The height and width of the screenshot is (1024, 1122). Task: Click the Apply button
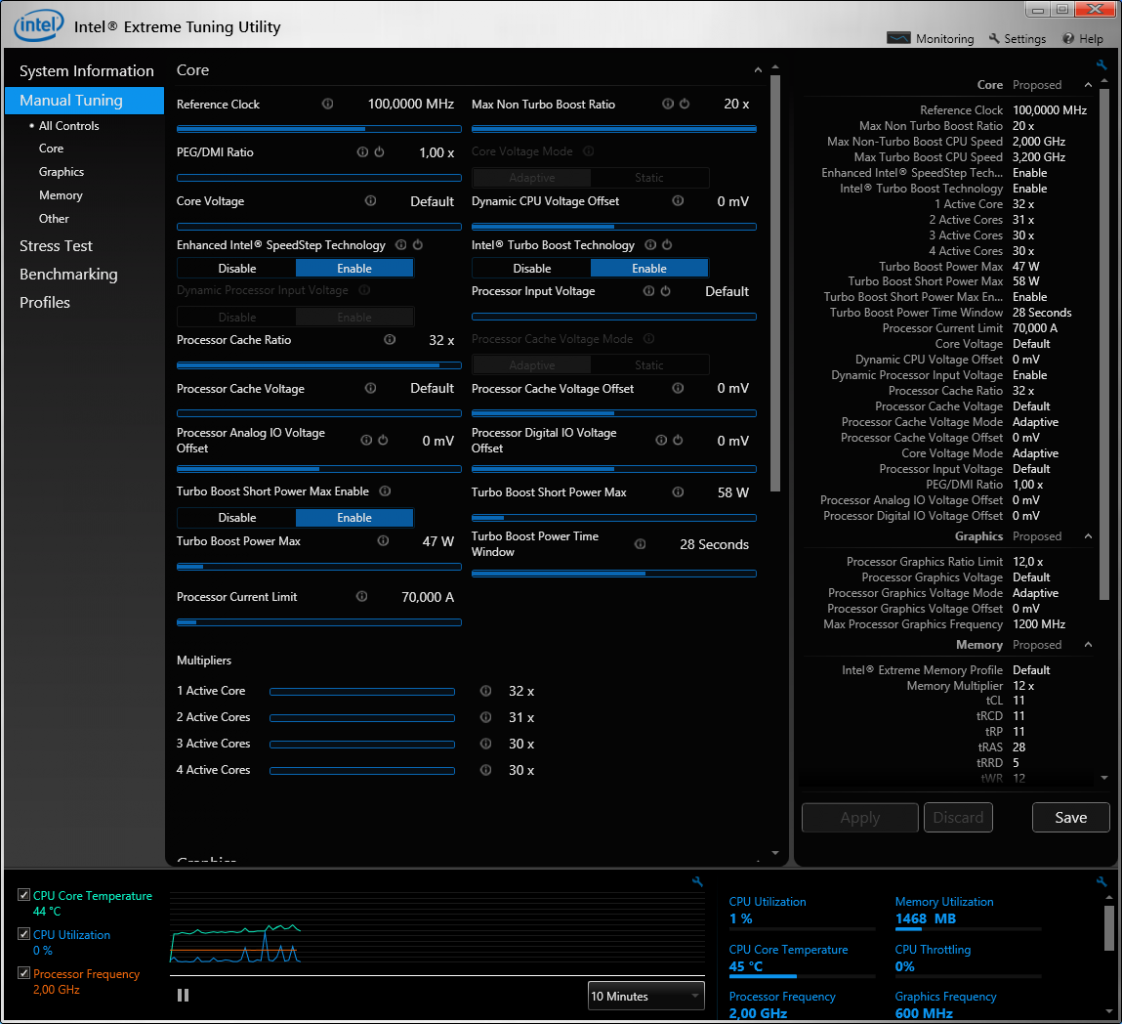coord(860,818)
